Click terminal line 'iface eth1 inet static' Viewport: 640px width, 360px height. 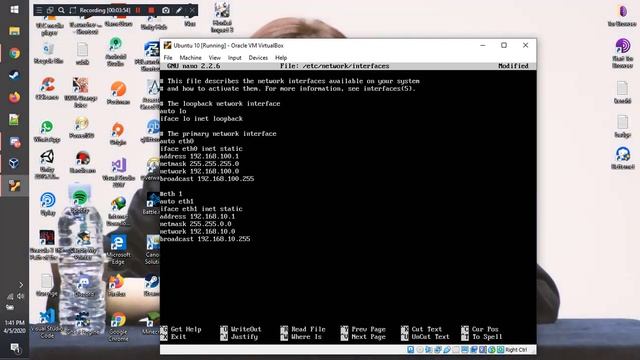click(x=201, y=209)
